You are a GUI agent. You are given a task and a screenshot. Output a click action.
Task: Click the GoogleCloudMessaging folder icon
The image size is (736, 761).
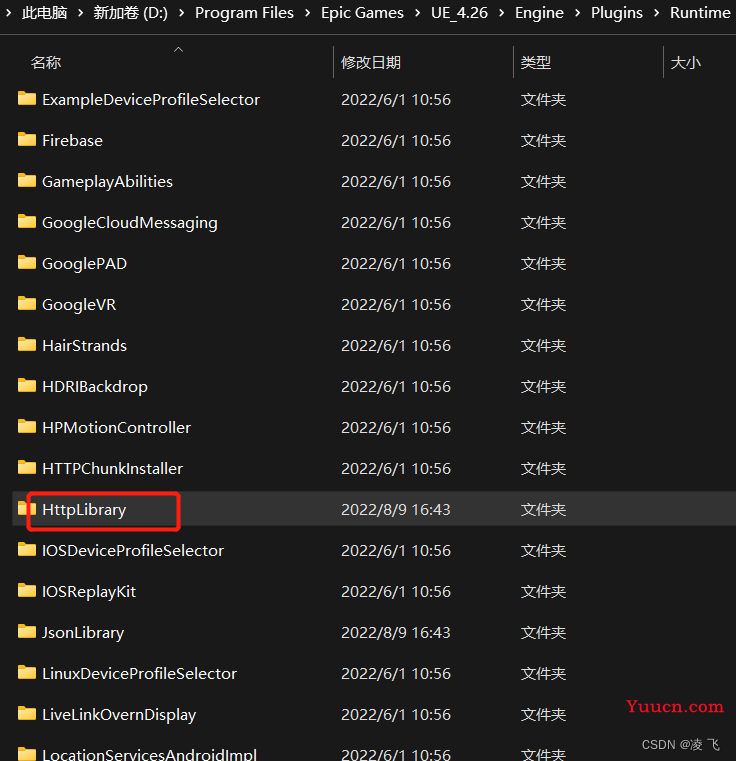tap(27, 222)
